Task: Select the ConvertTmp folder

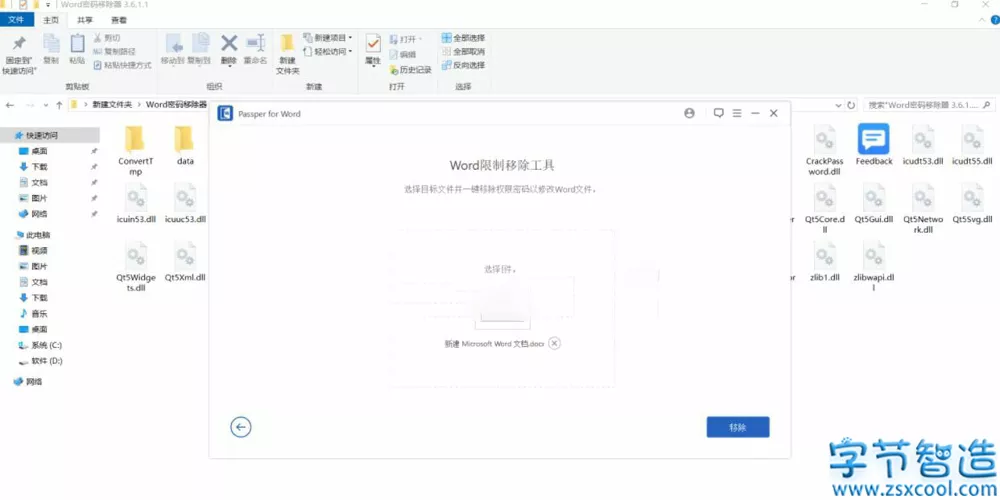Action: [135, 151]
